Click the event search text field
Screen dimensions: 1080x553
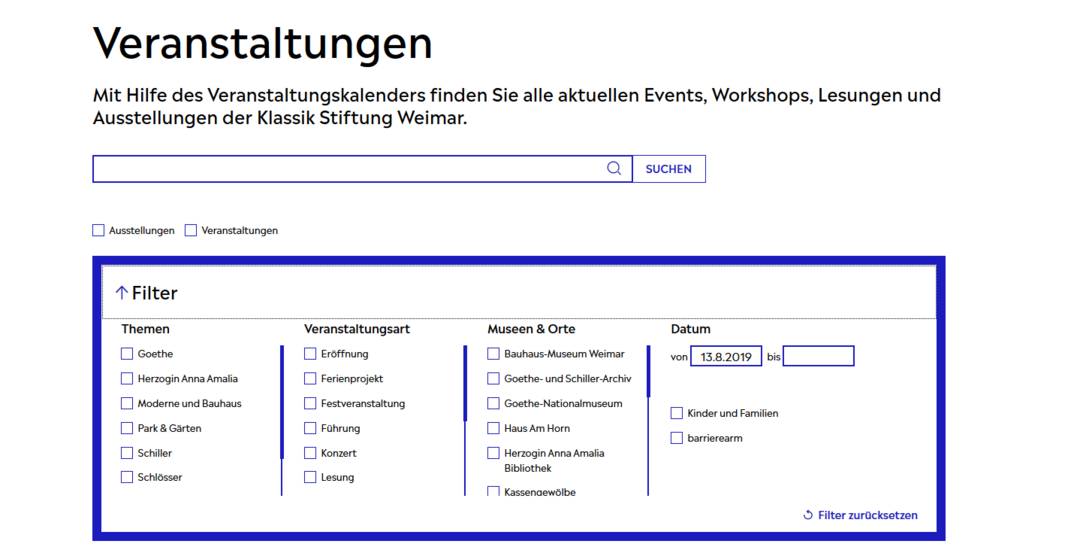pos(350,169)
